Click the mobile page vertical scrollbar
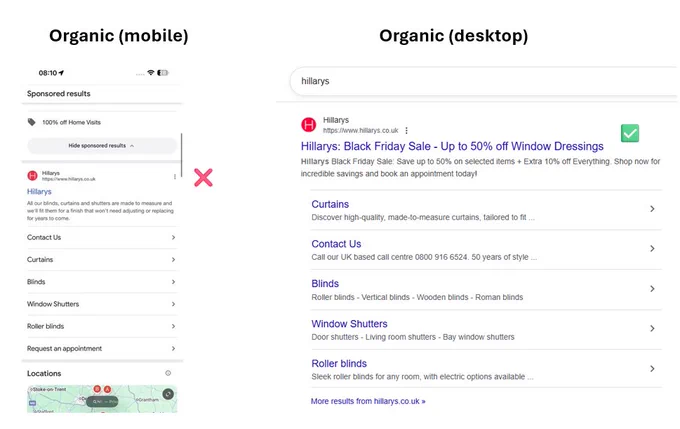 (182, 155)
